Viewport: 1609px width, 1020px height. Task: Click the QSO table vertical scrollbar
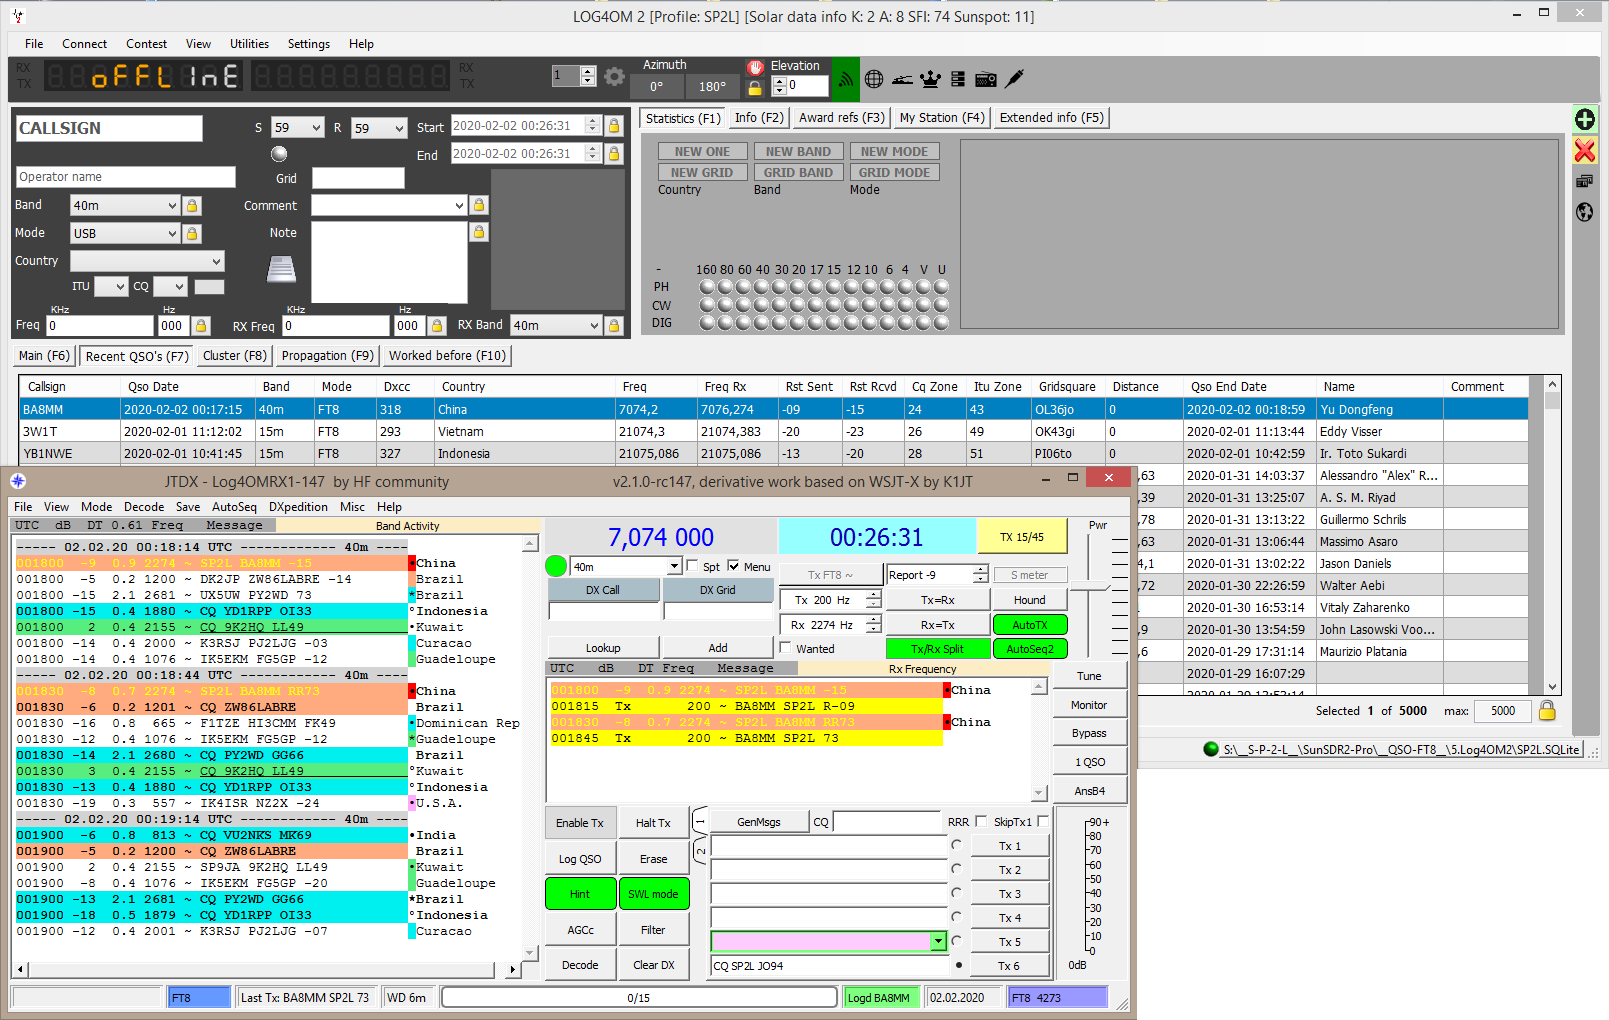(x=1552, y=535)
